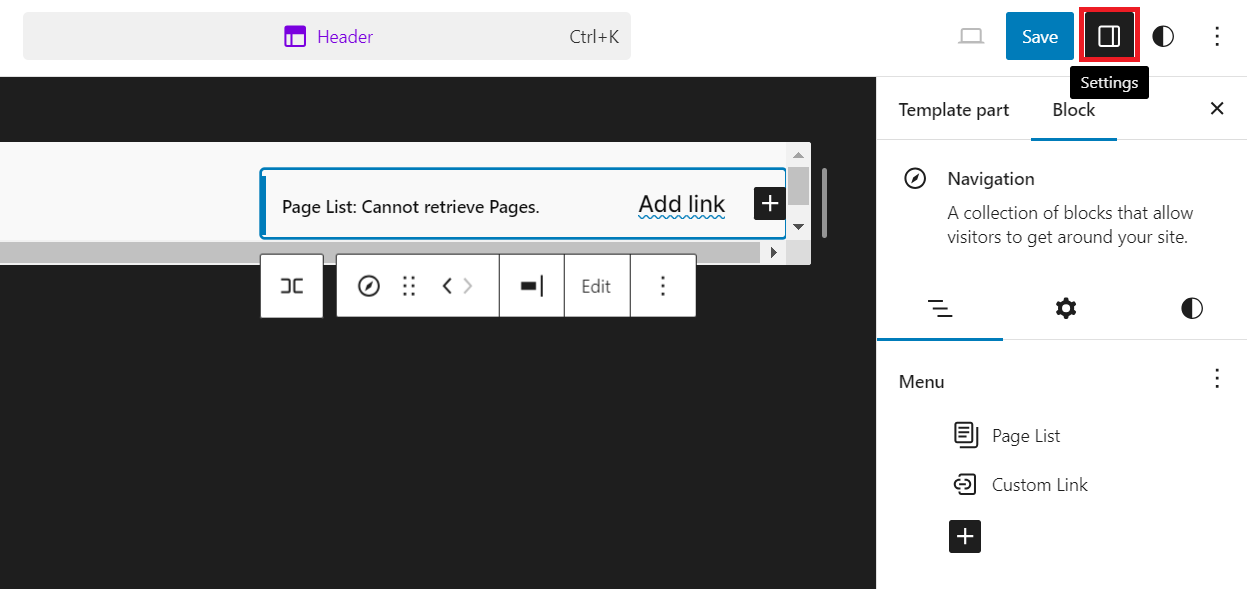Switch to the Template part tab
The width and height of the screenshot is (1247, 589).
pos(952,109)
